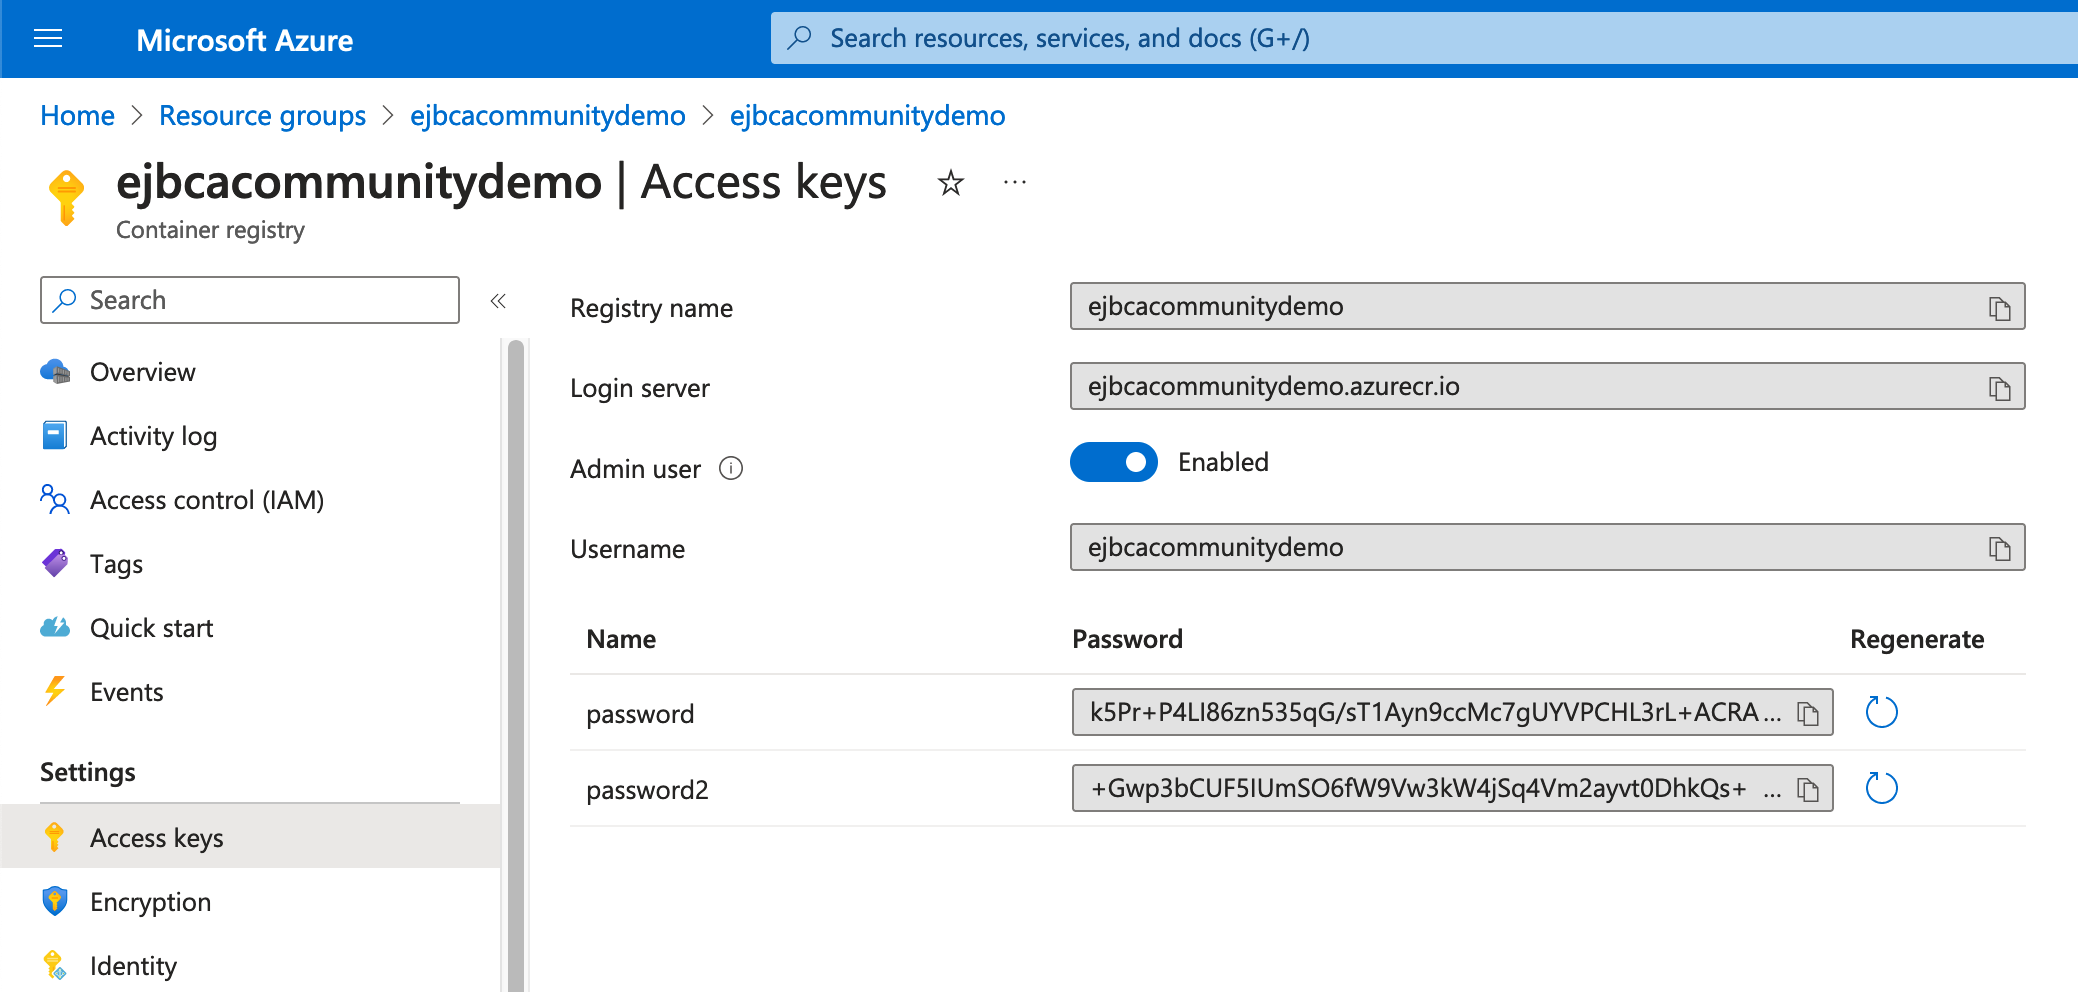View the Admin user info tooltip
The width and height of the screenshot is (2078, 992).
point(731,469)
